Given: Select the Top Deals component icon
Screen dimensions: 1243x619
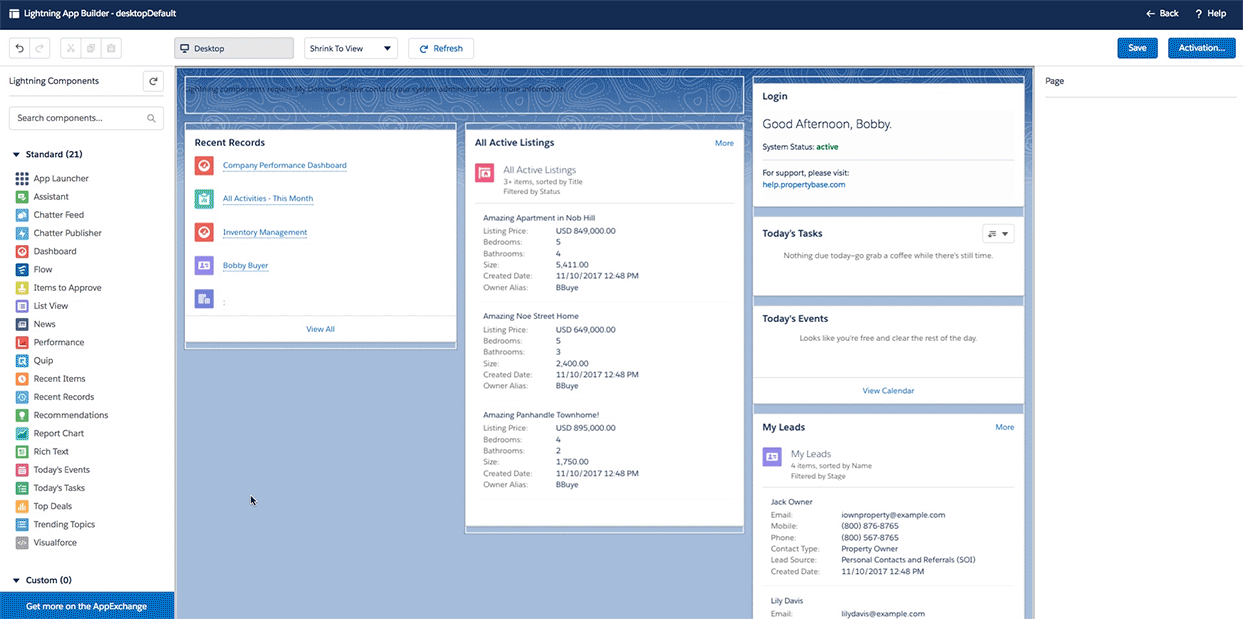Looking at the screenshot, I should (22, 505).
